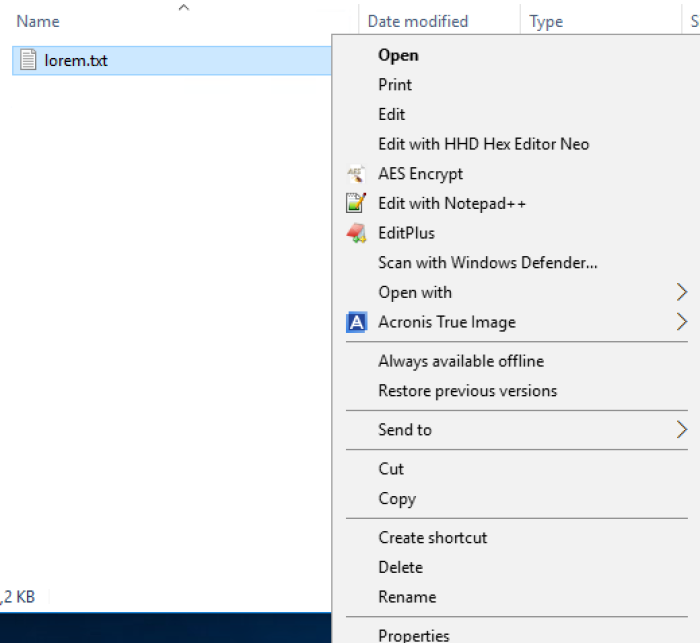Image resolution: width=700 pixels, height=643 pixels.
Task: Click the AES Encrypt icon
Action: click(x=356, y=174)
